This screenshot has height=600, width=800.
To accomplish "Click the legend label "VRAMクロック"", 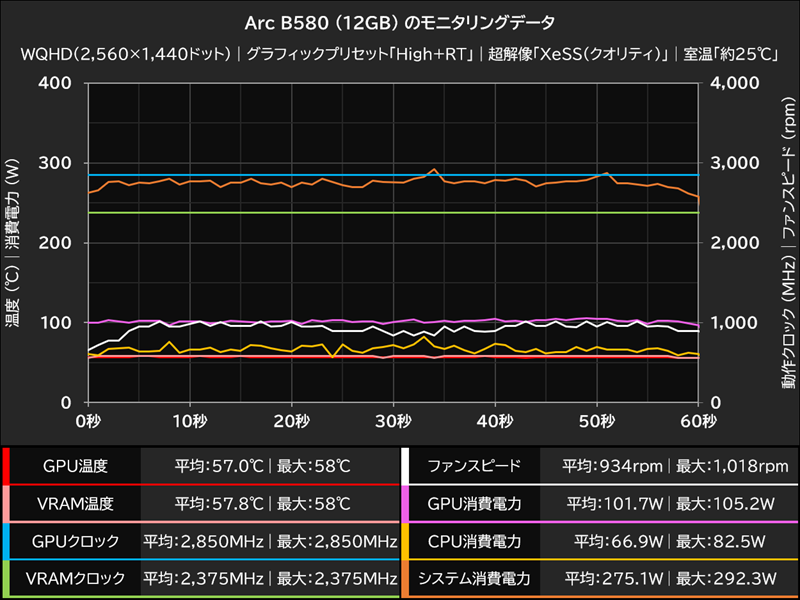I will [75, 578].
